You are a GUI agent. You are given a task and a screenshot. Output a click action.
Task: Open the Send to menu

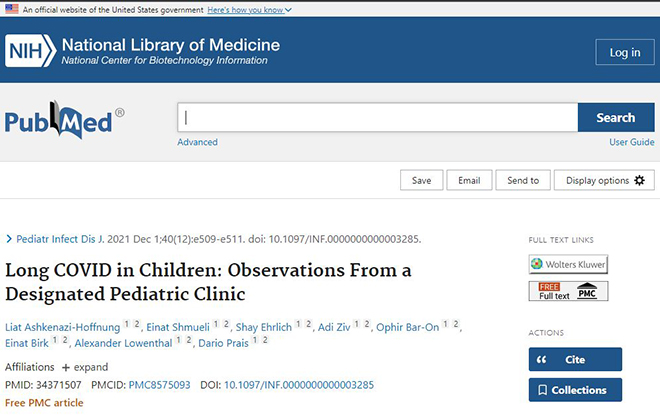click(523, 180)
